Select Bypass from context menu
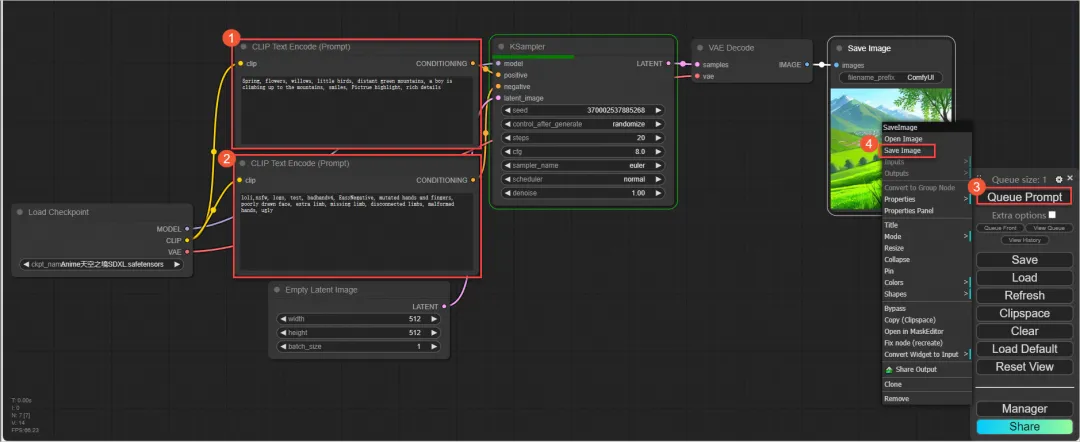Viewport: 1080px width, 442px height. pos(926,308)
